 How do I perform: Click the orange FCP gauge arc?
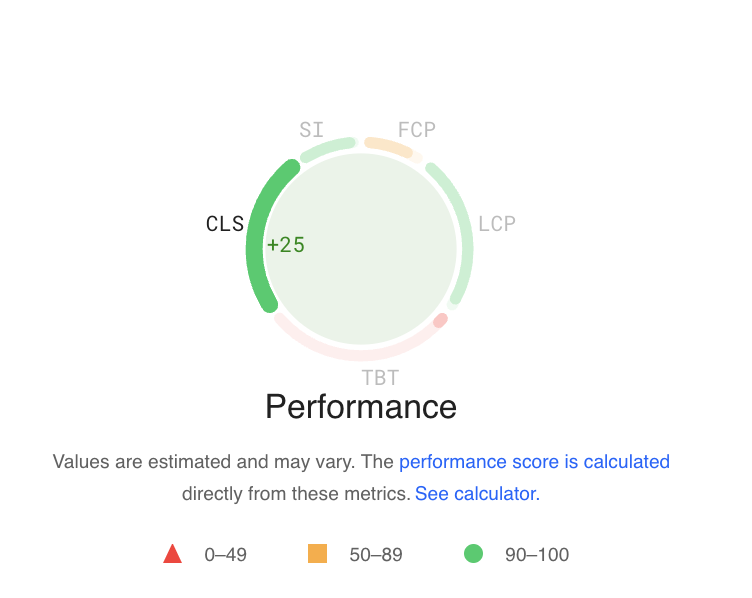pyautogui.click(x=389, y=147)
